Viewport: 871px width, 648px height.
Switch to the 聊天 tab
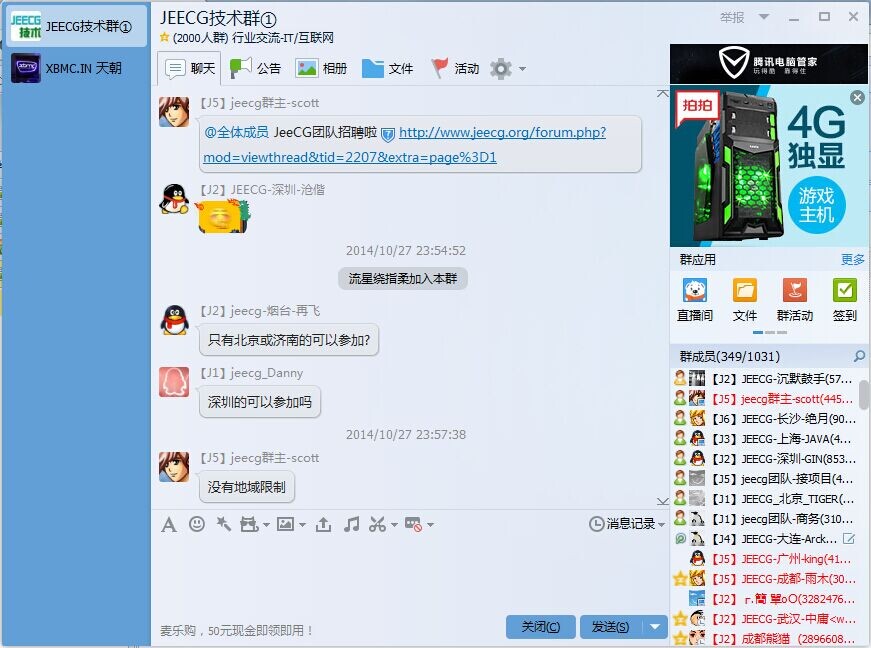189,68
